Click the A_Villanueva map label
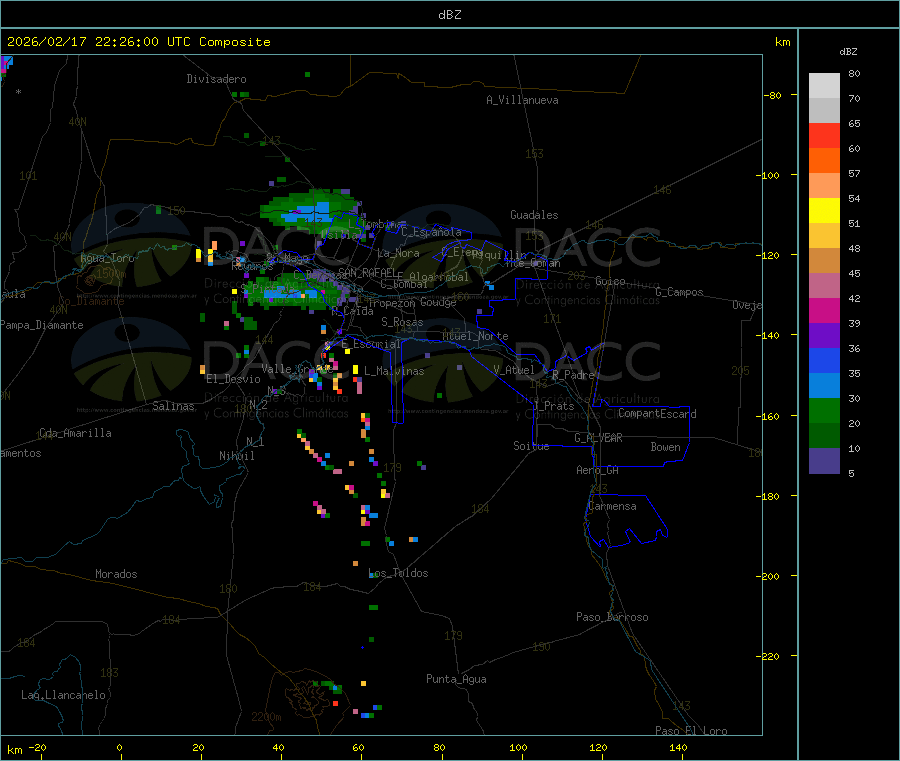Screen dimensions: 900x761 pyautogui.click(x=522, y=100)
